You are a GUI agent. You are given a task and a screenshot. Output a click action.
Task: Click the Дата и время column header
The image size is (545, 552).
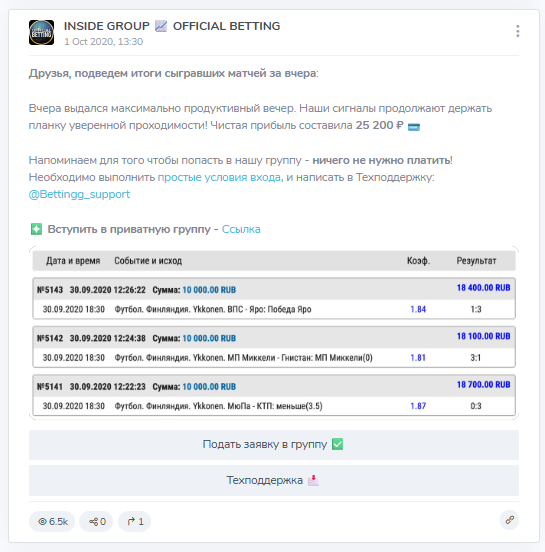73,261
